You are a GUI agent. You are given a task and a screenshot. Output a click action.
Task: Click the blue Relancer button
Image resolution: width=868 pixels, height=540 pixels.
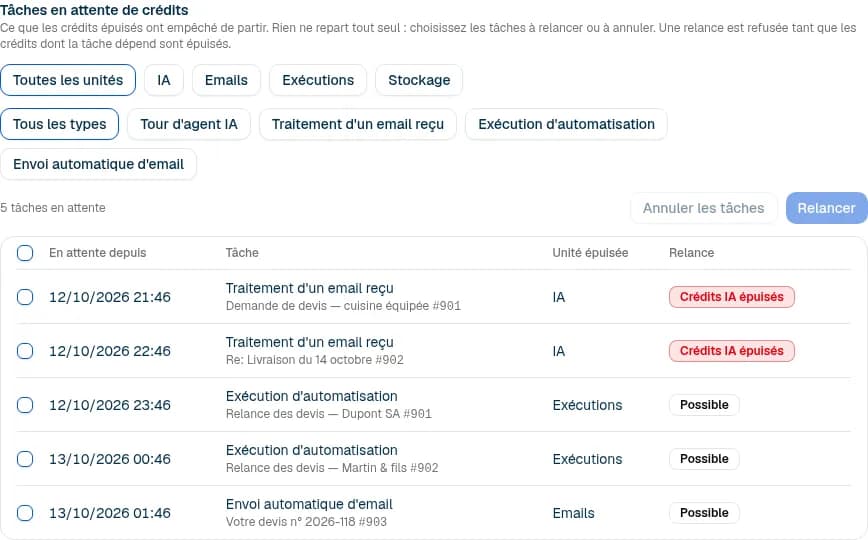(826, 208)
